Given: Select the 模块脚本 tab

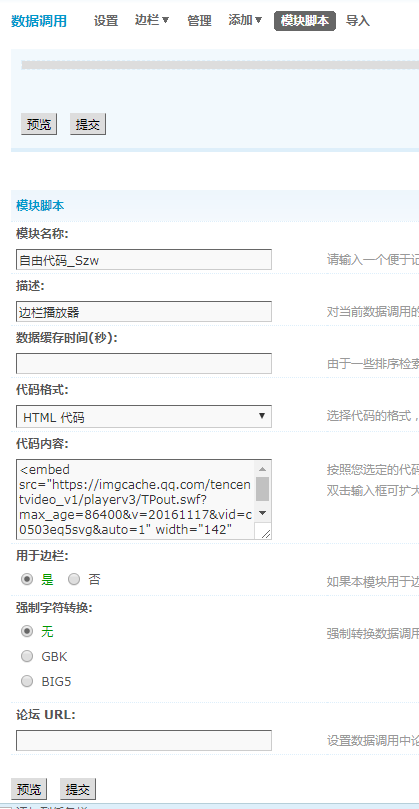Looking at the screenshot, I should pos(305,21).
